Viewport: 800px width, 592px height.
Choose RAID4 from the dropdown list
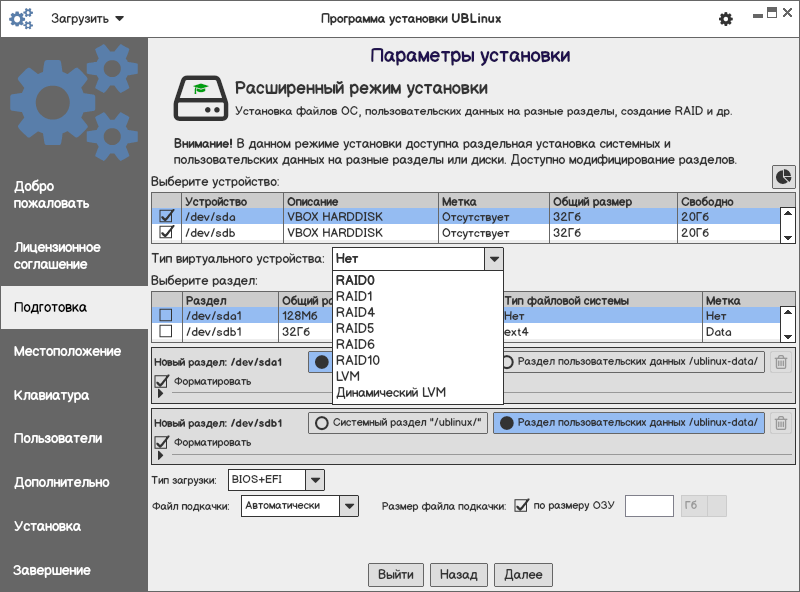(x=417, y=312)
